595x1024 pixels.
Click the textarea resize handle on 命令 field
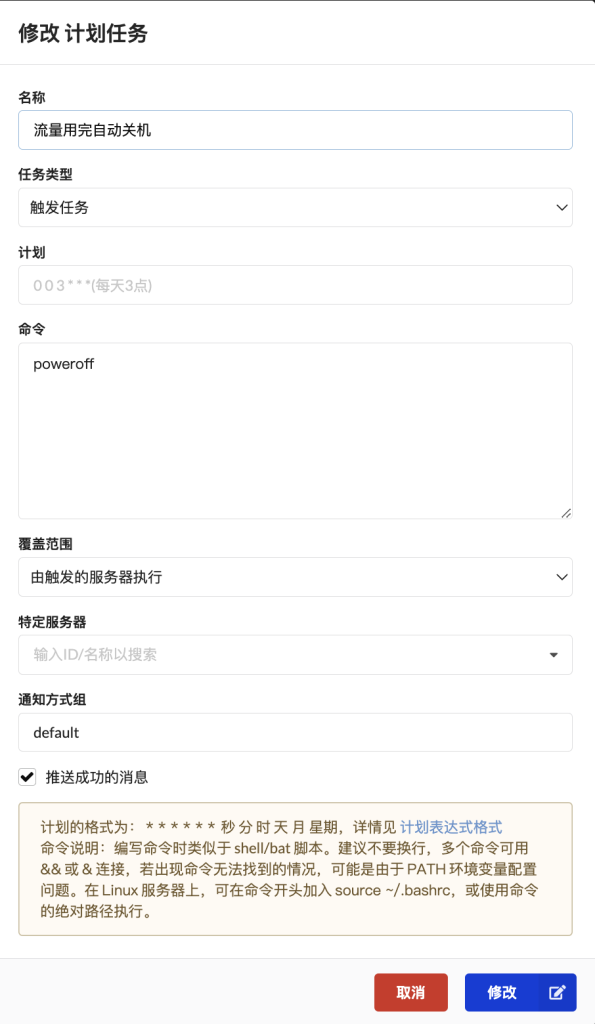point(566,513)
